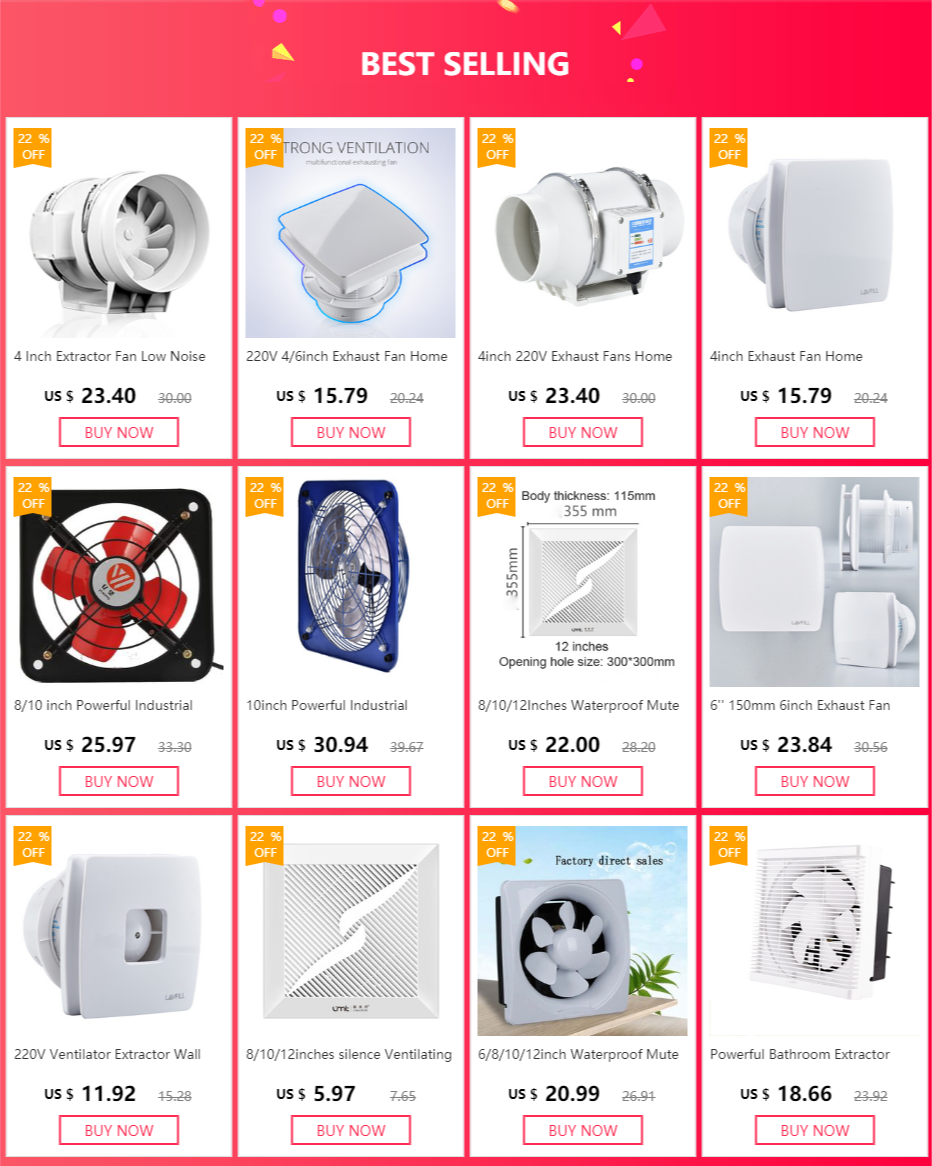Screen dimensions: 932x1166
Task: Open the 8/10/12Inches Waterproof Mute title link
Action: pos(579,706)
